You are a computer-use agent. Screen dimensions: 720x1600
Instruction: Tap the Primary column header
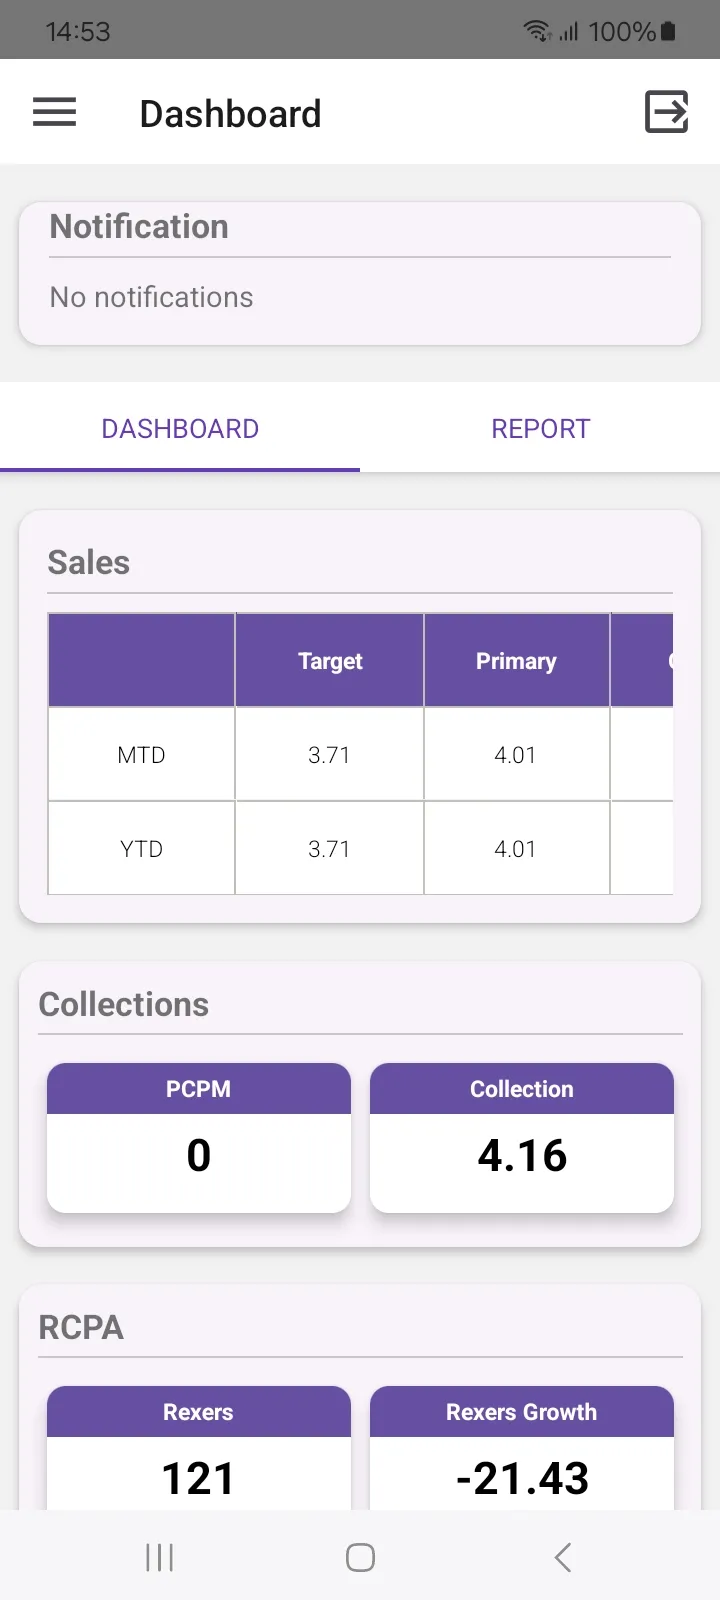click(516, 661)
